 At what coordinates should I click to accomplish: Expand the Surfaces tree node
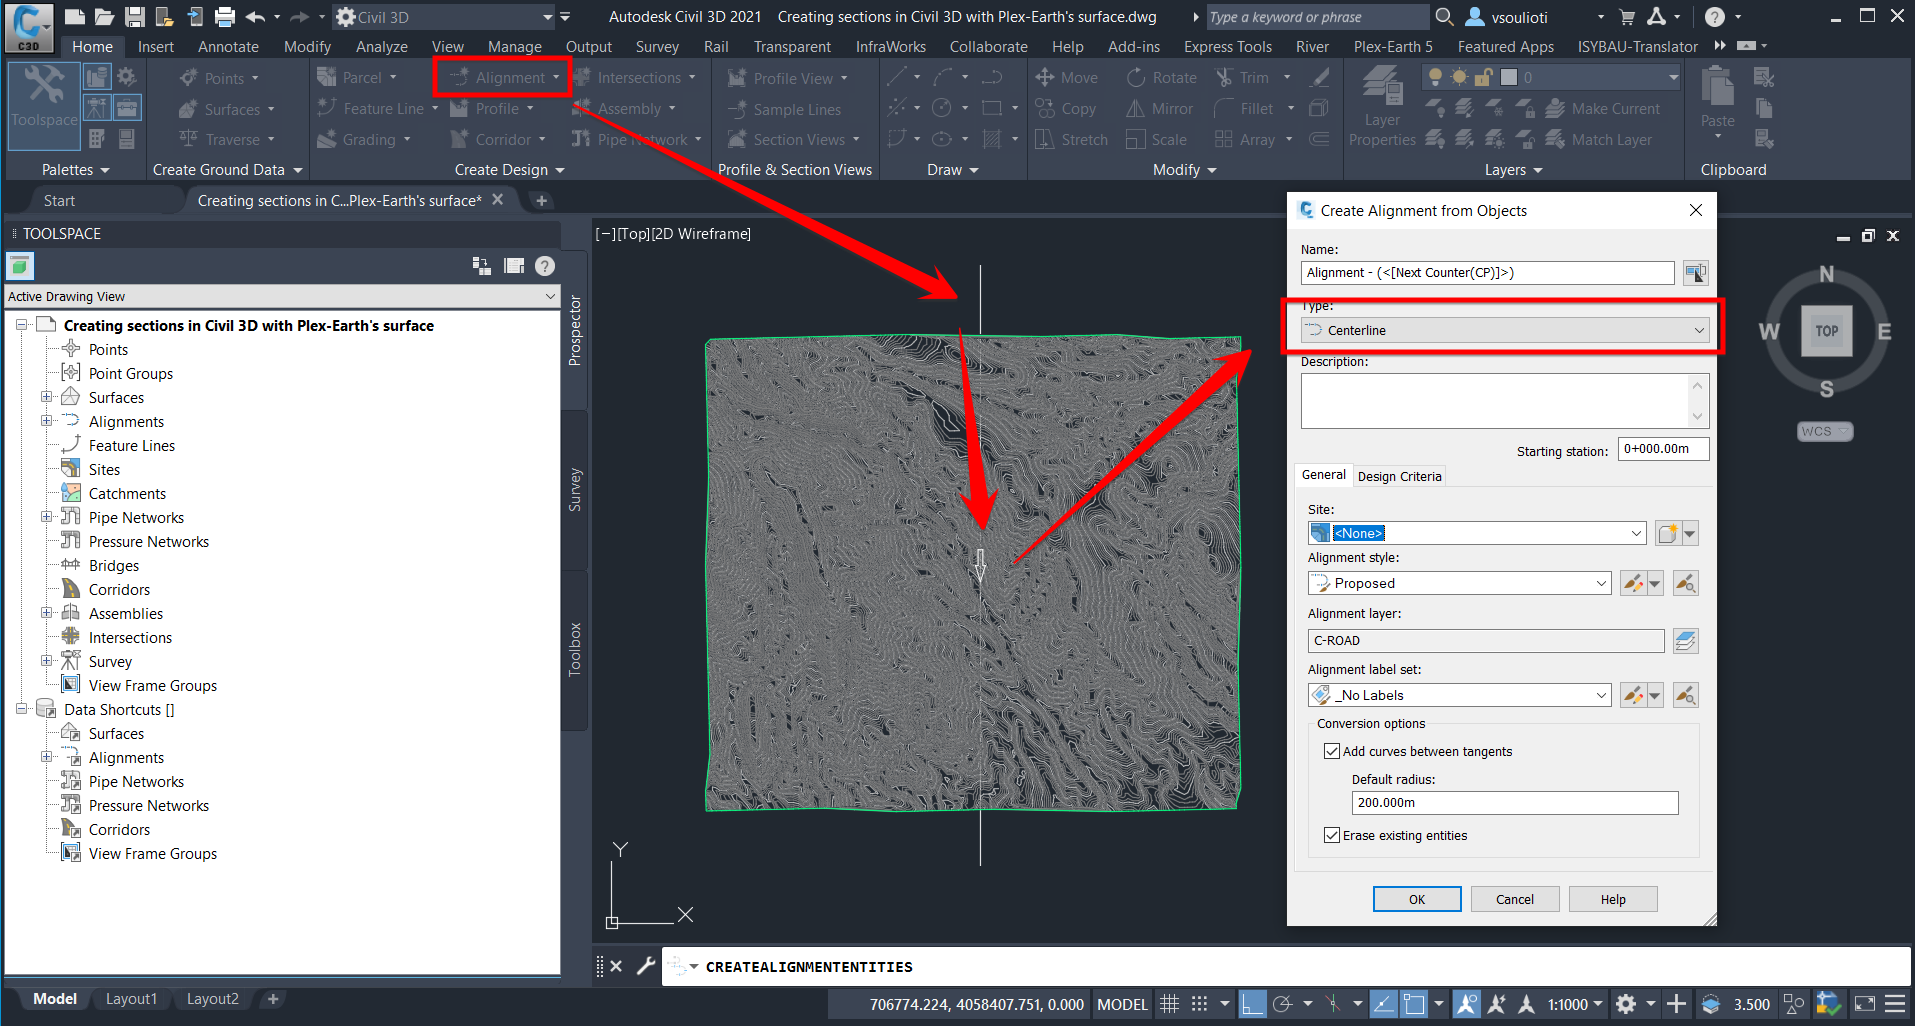pyautogui.click(x=46, y=397)
